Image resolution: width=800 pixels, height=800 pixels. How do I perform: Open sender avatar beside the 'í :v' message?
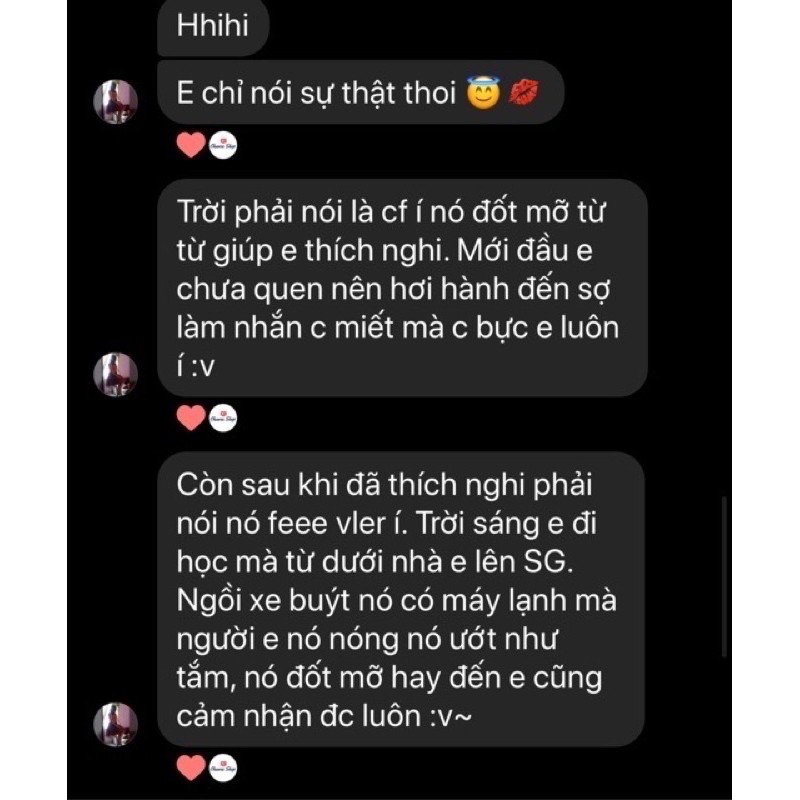[115, 374]
